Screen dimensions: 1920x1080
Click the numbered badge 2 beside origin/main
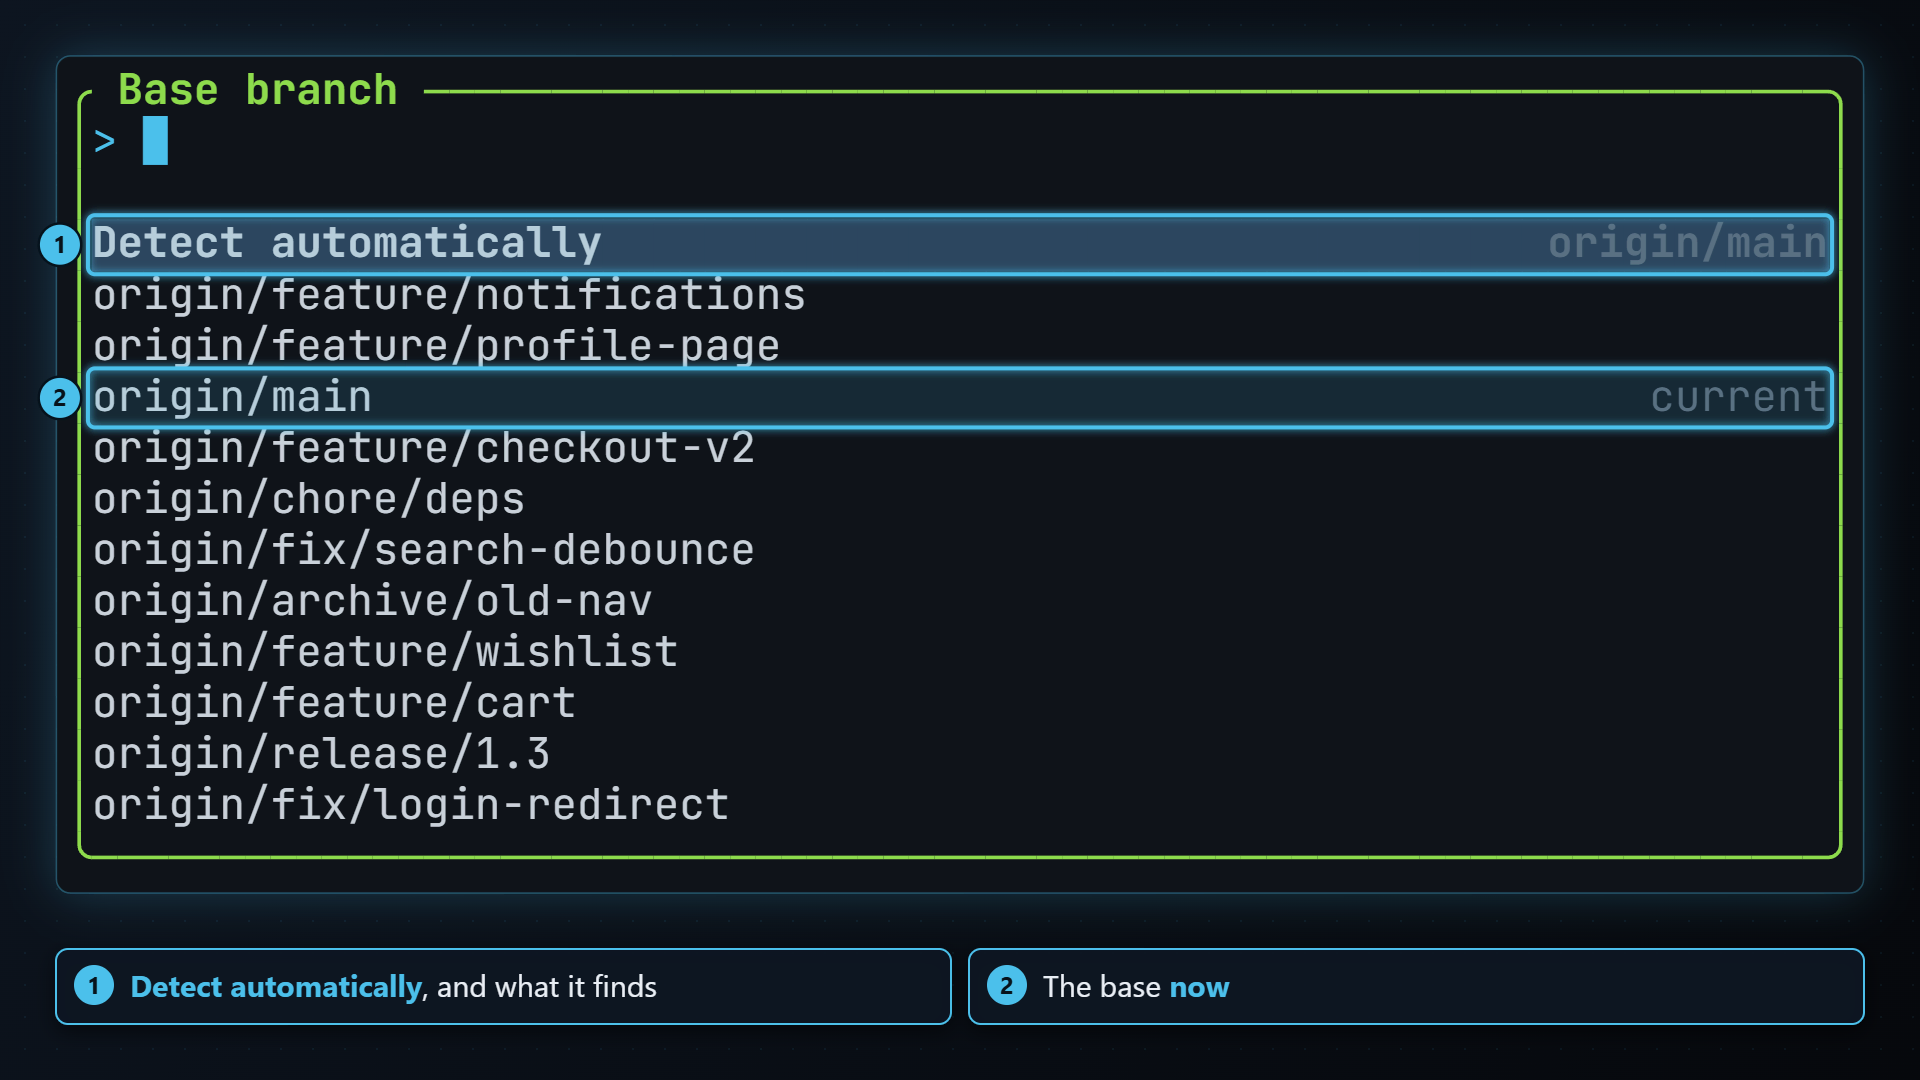[x=59, y=398]
